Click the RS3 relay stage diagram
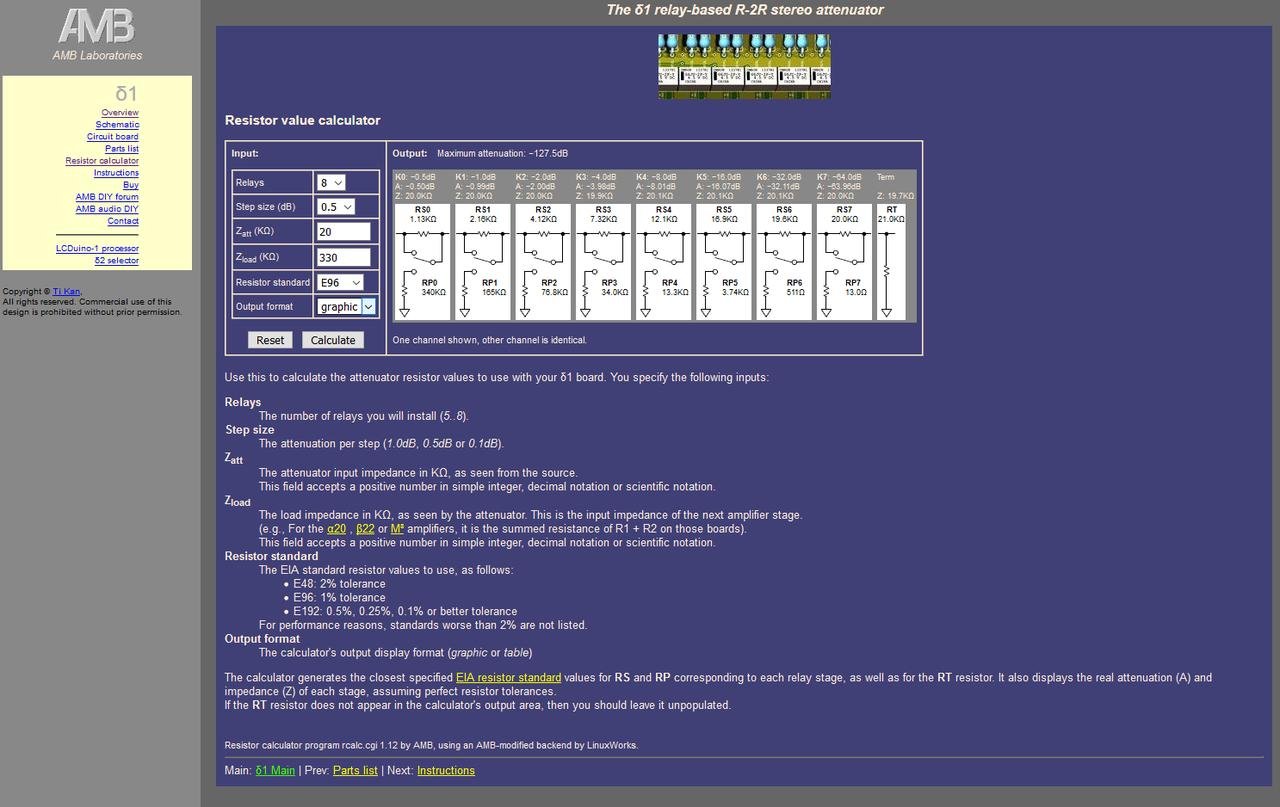 pos(603,262)
